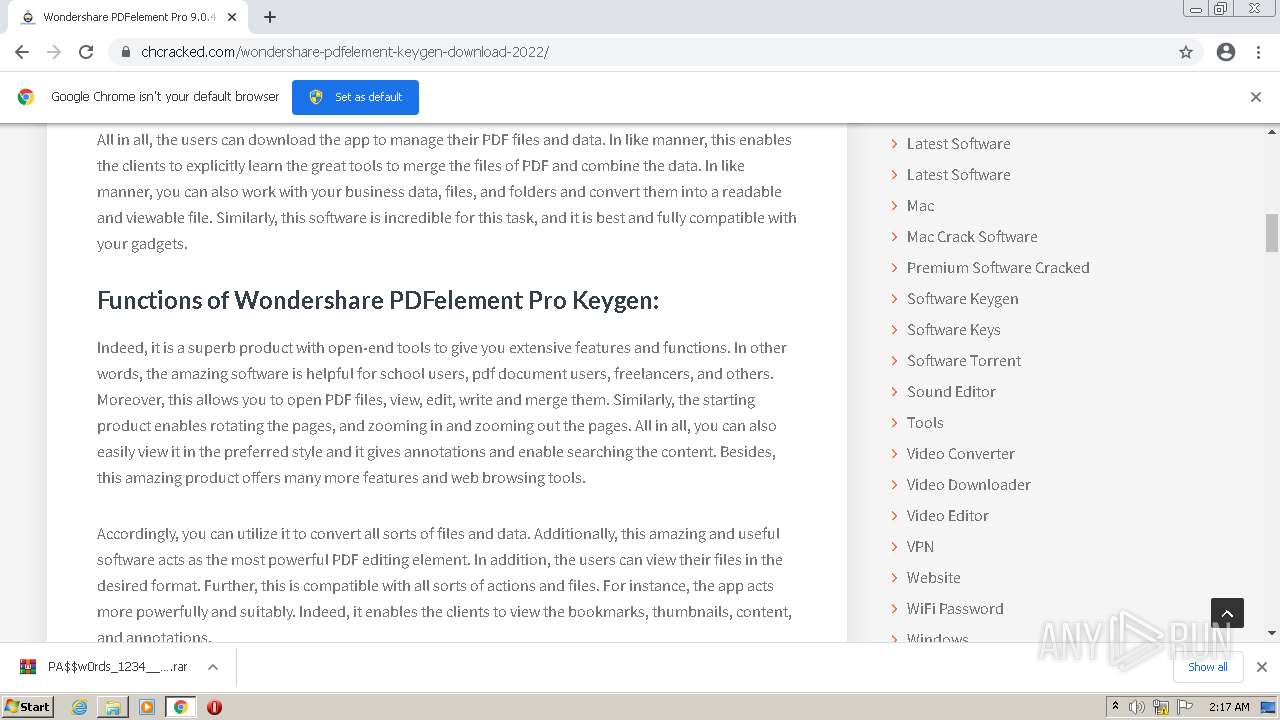The height and width of the screenshot is (720, 1280).
Task: Click the site lock icon in address bar
Action: coord(126,52)
